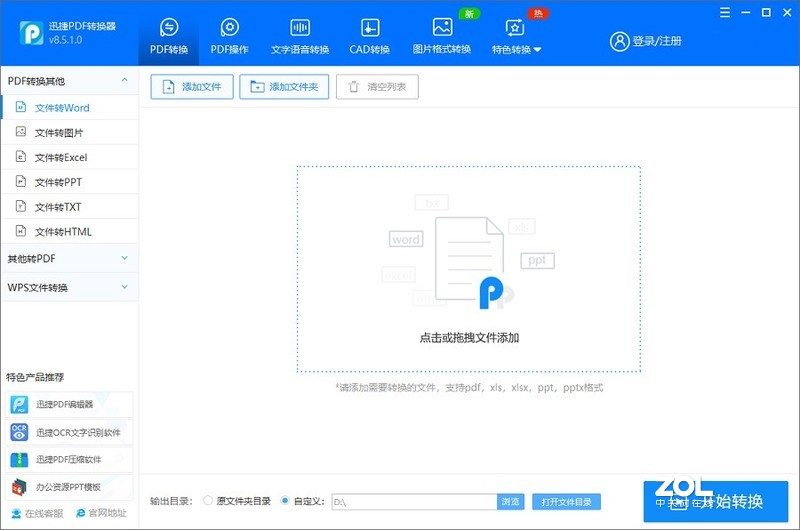Select 自定义 output radio option

285,500
